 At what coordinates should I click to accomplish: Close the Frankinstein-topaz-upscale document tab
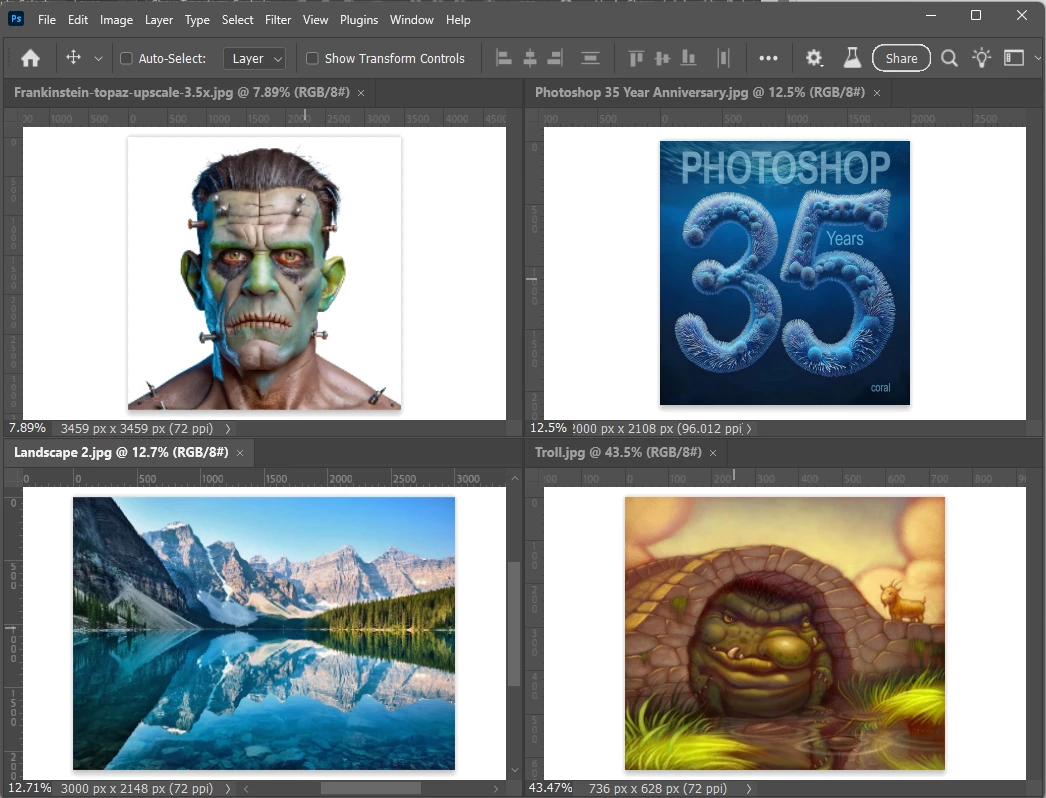[361, 93]
